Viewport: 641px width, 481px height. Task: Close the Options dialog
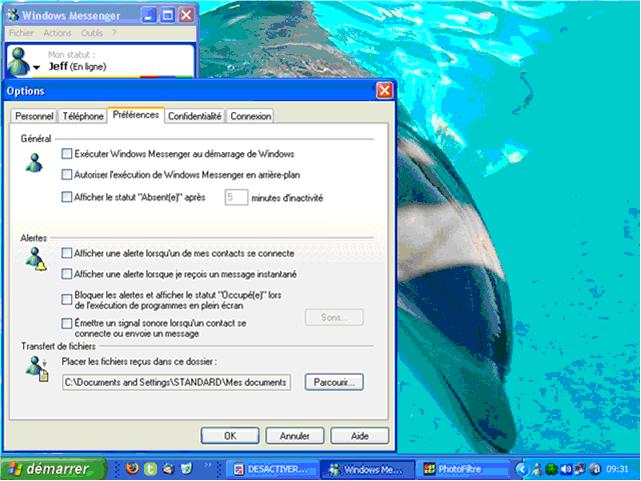pyautogui.click(x=384, y=90)
